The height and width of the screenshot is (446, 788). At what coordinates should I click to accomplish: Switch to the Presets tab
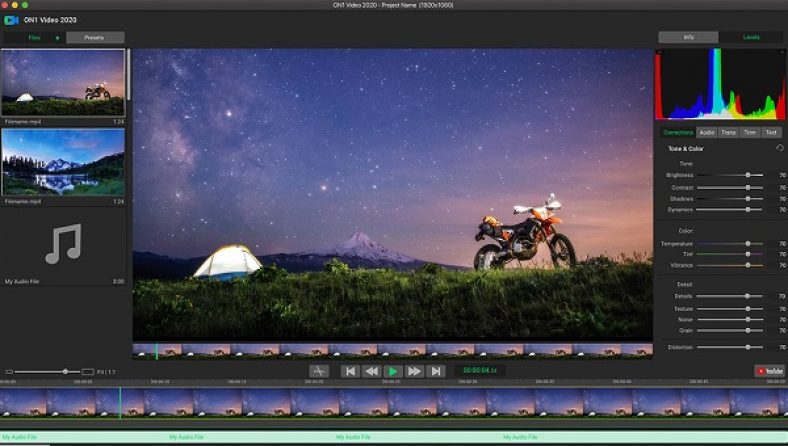coord(95,38)
